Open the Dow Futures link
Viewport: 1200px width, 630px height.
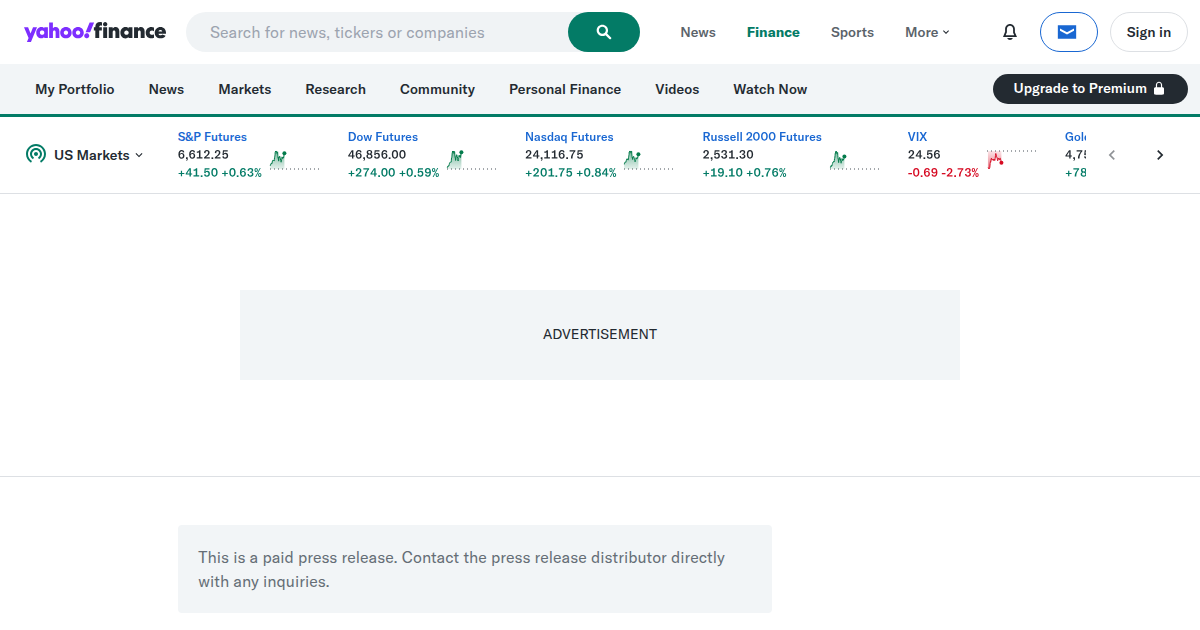(x=383, y=137)
